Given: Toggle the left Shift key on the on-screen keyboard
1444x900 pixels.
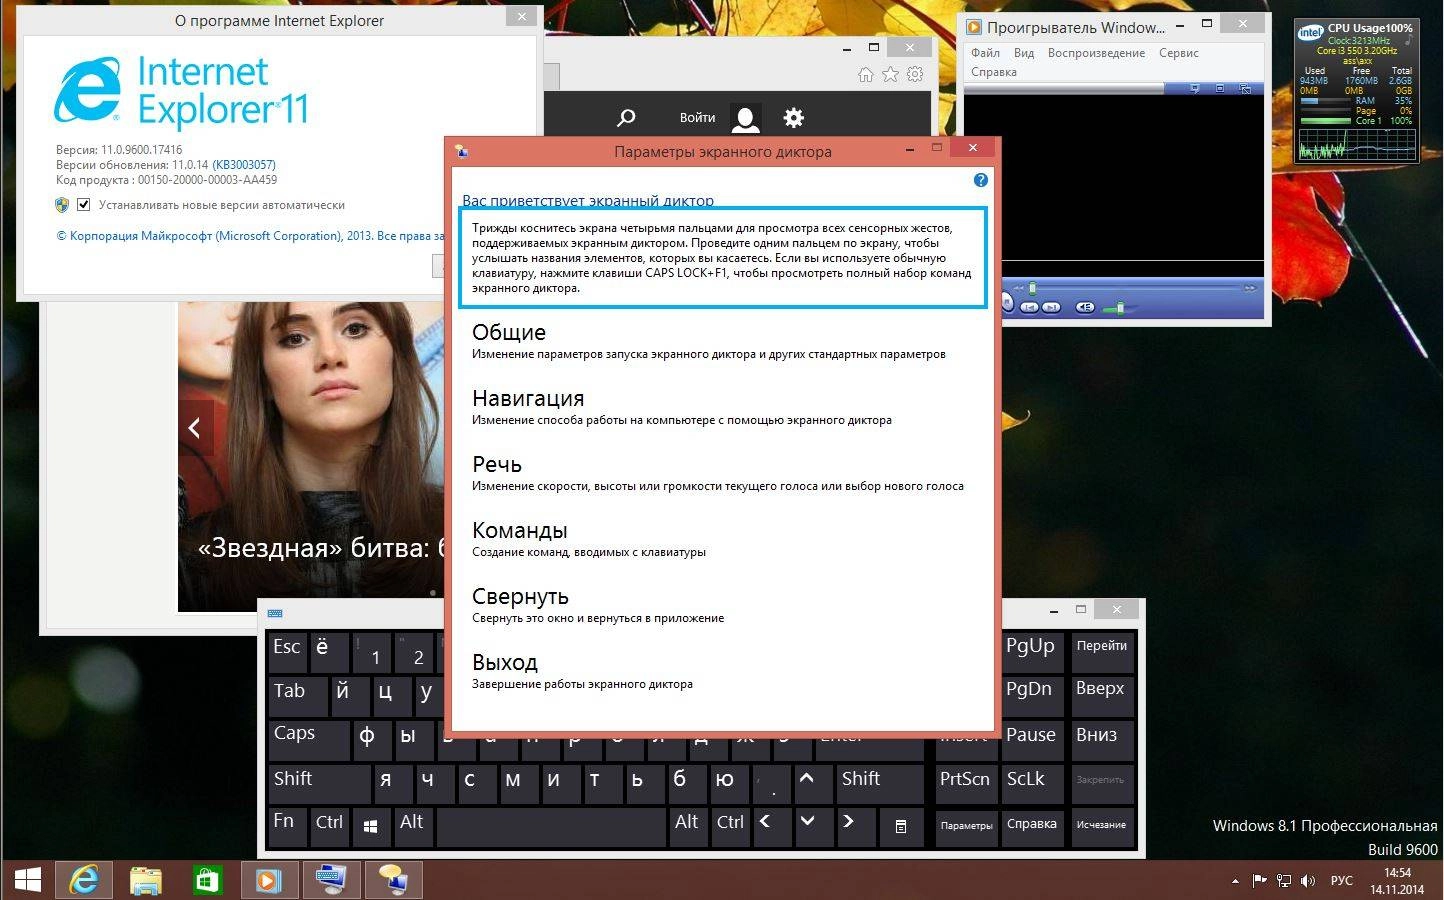Looking at the screenshot, I should (319, 784).
